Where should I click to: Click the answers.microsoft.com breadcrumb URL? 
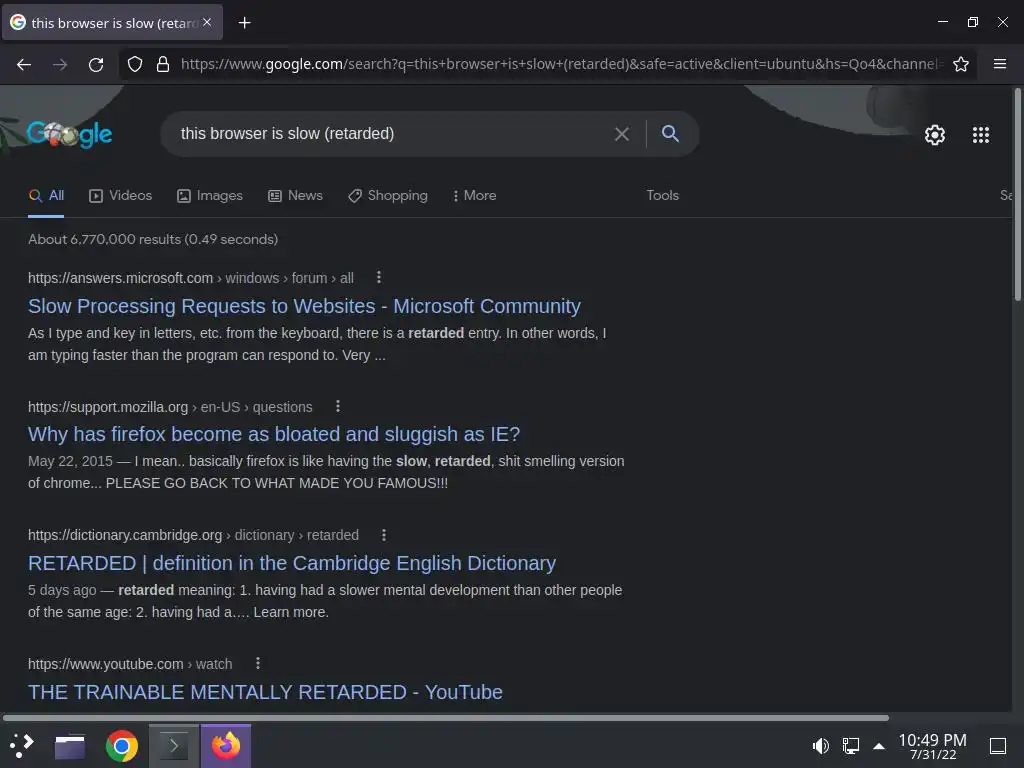click(x=191, y=278)
